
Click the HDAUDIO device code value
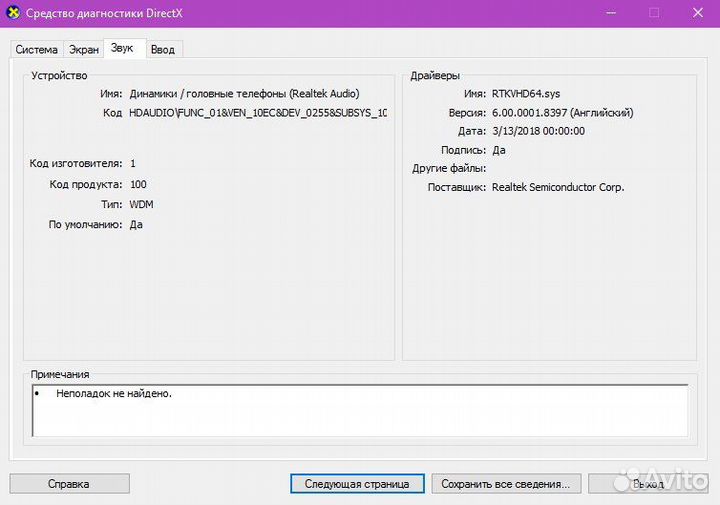click(x=257, y=113)
